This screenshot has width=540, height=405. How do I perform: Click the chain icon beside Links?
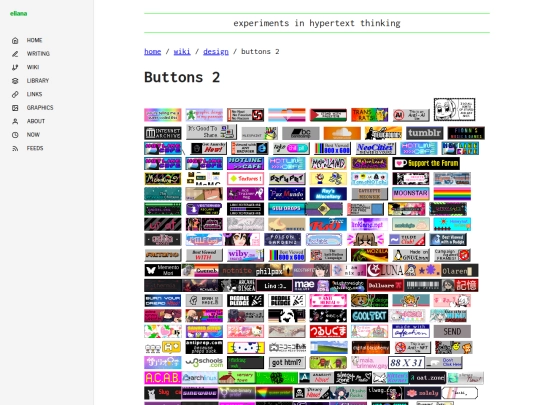[x=15, y=94]
